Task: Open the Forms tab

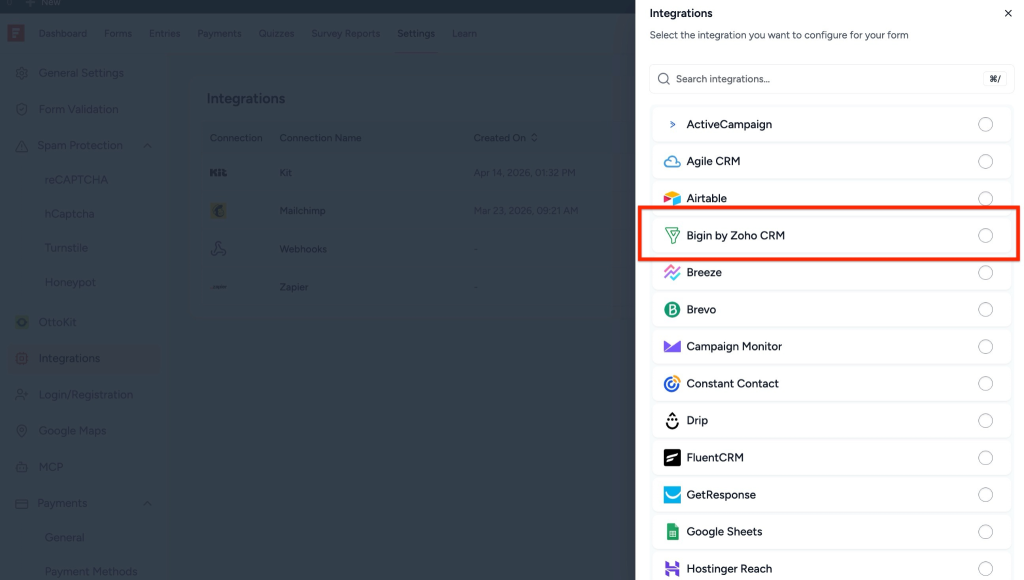Action: point(118,33)
